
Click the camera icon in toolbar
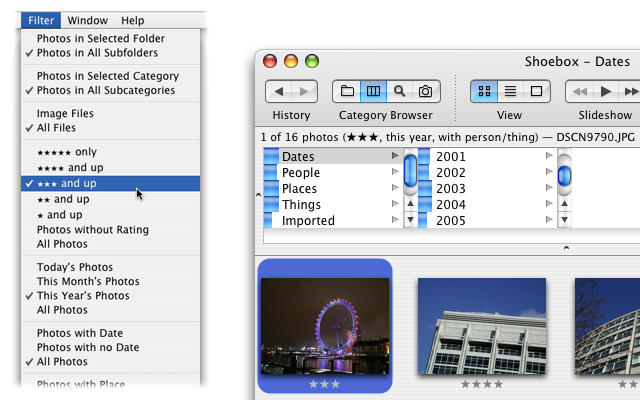(425, 92)
